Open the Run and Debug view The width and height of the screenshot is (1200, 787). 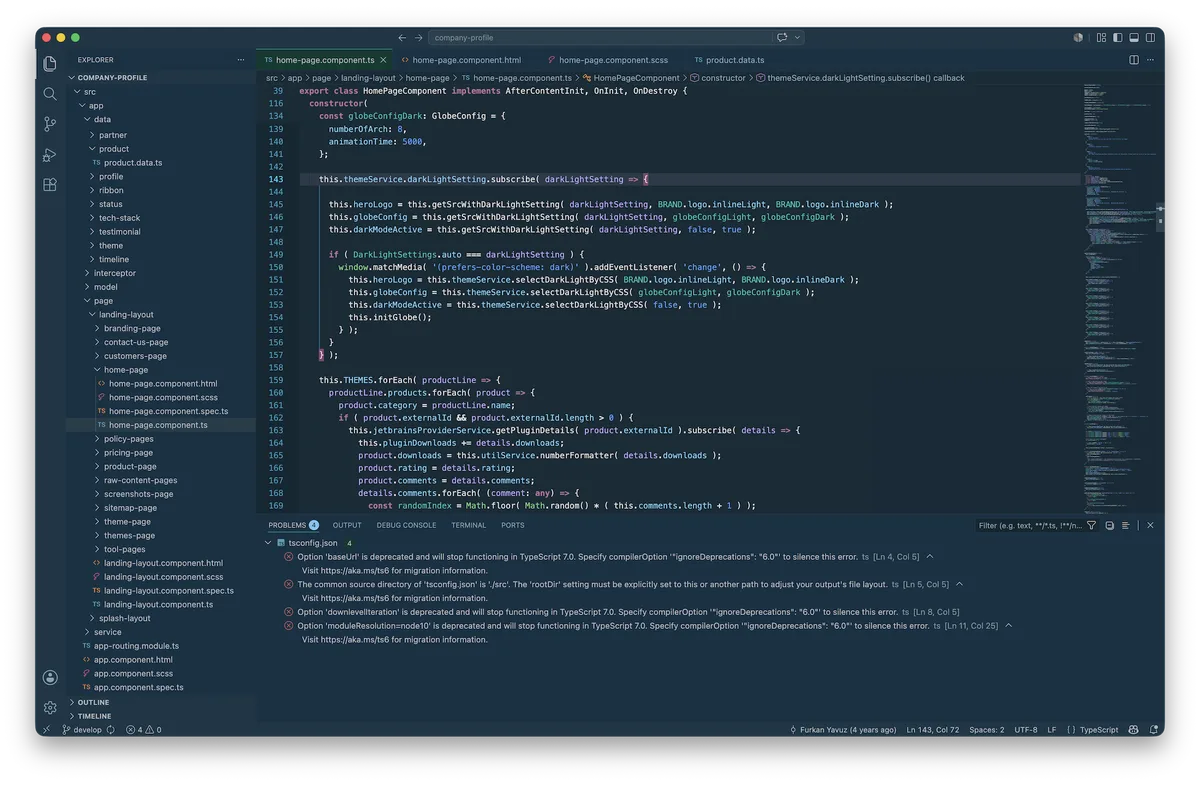[x=50, y=155]
